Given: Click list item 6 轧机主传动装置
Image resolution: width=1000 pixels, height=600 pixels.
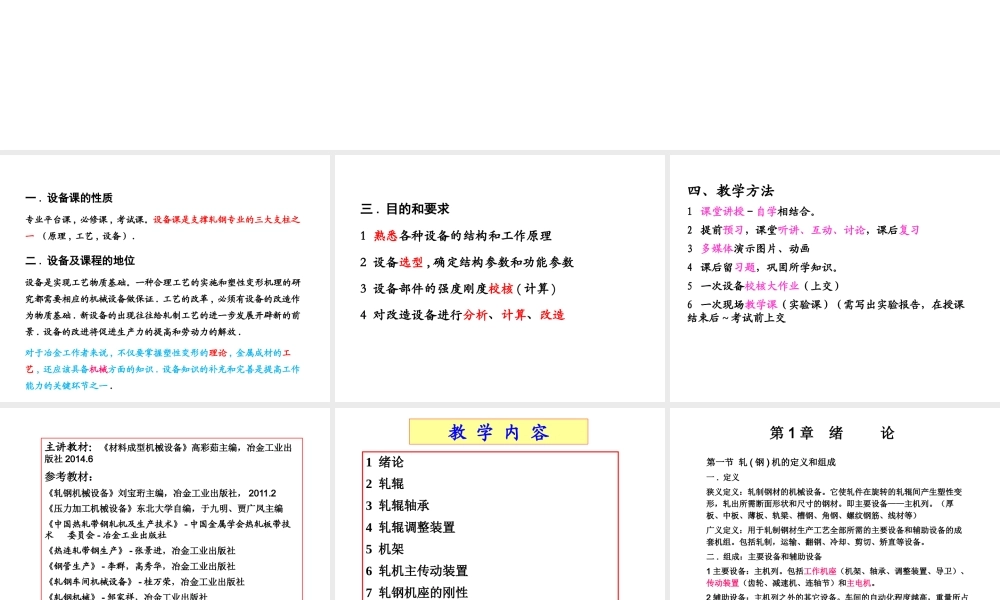Looking at the screenshot, I should [x=416, y=570].
